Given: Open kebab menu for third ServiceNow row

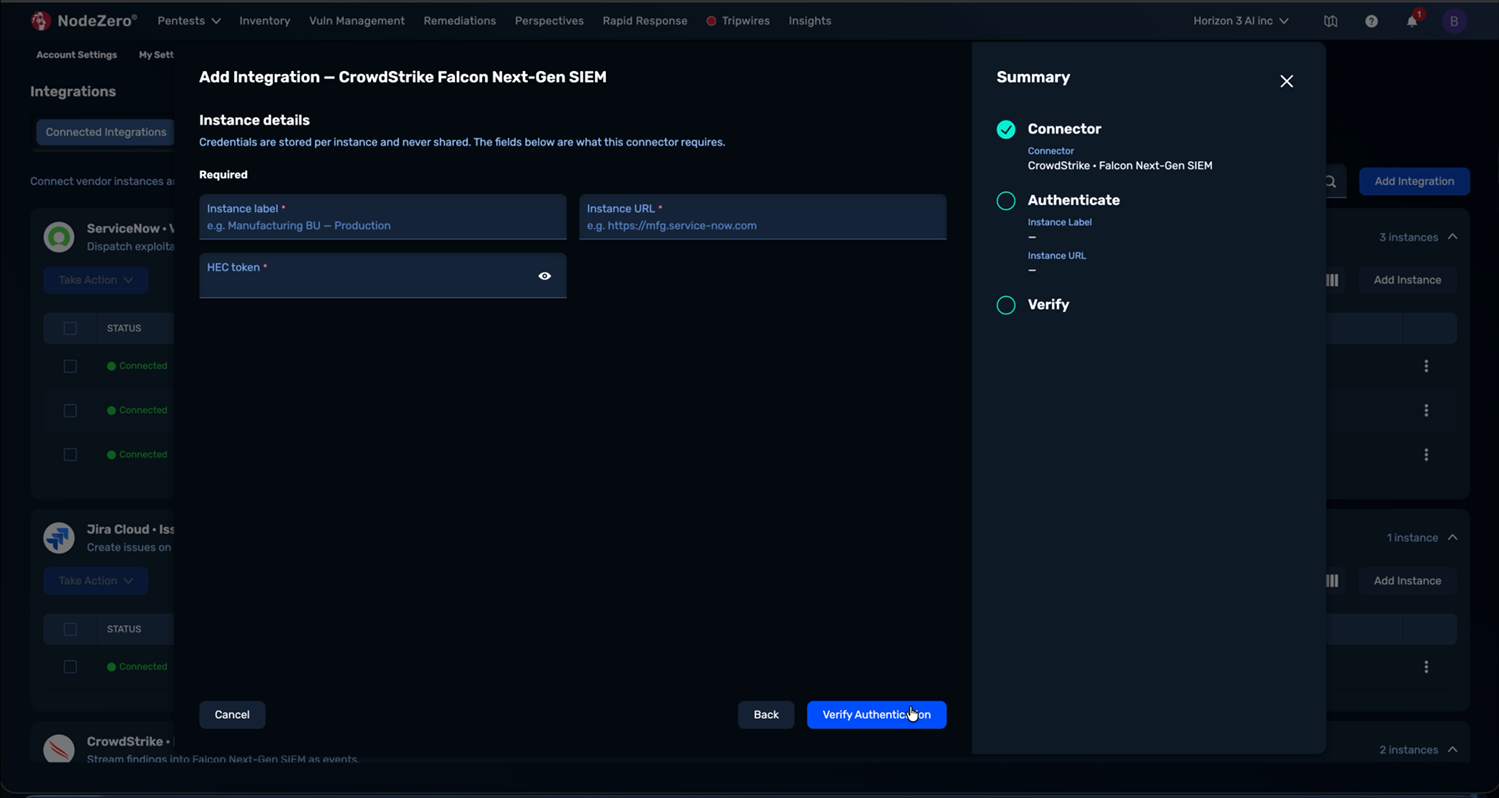Looking at the screenshot, I should click(1426, 454).
